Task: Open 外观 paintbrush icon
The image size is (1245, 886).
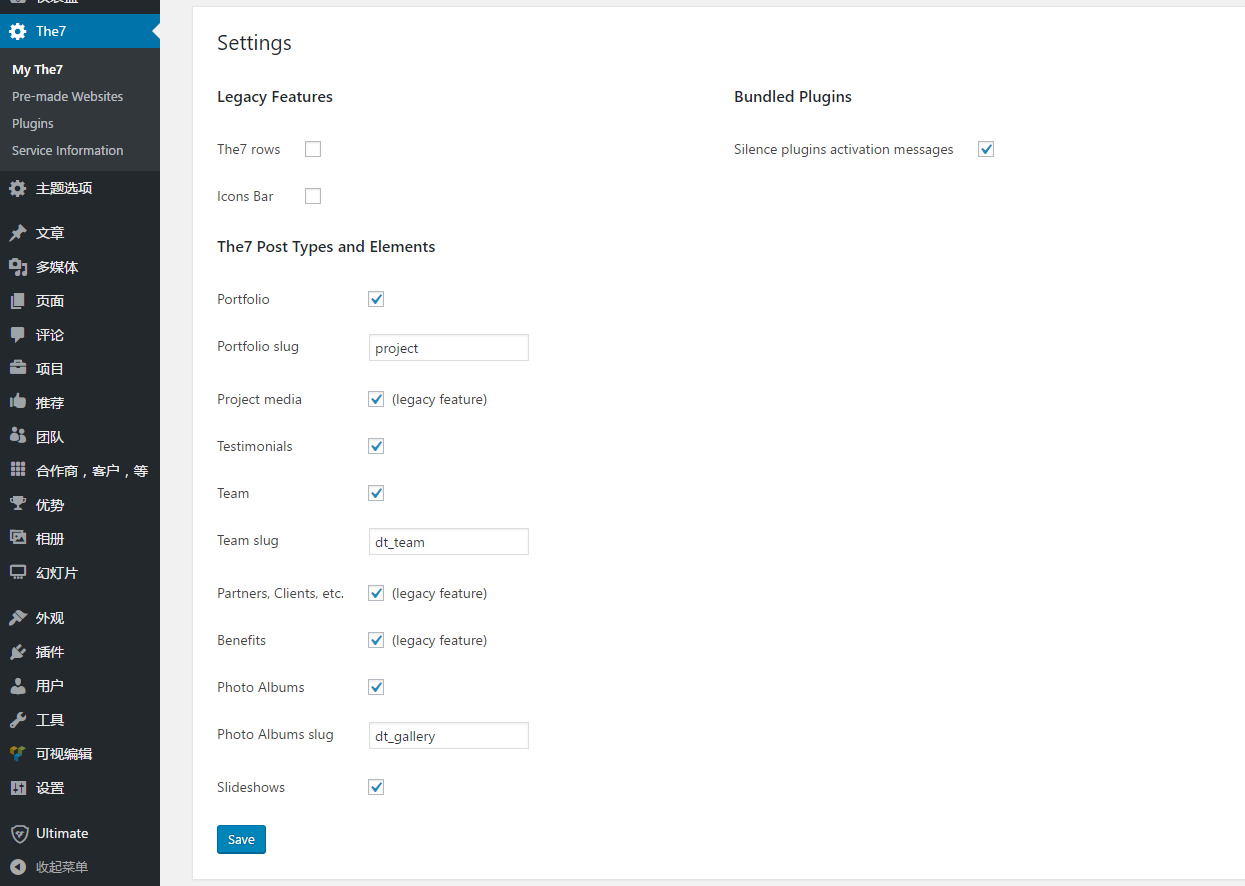Action: point(18,618)
